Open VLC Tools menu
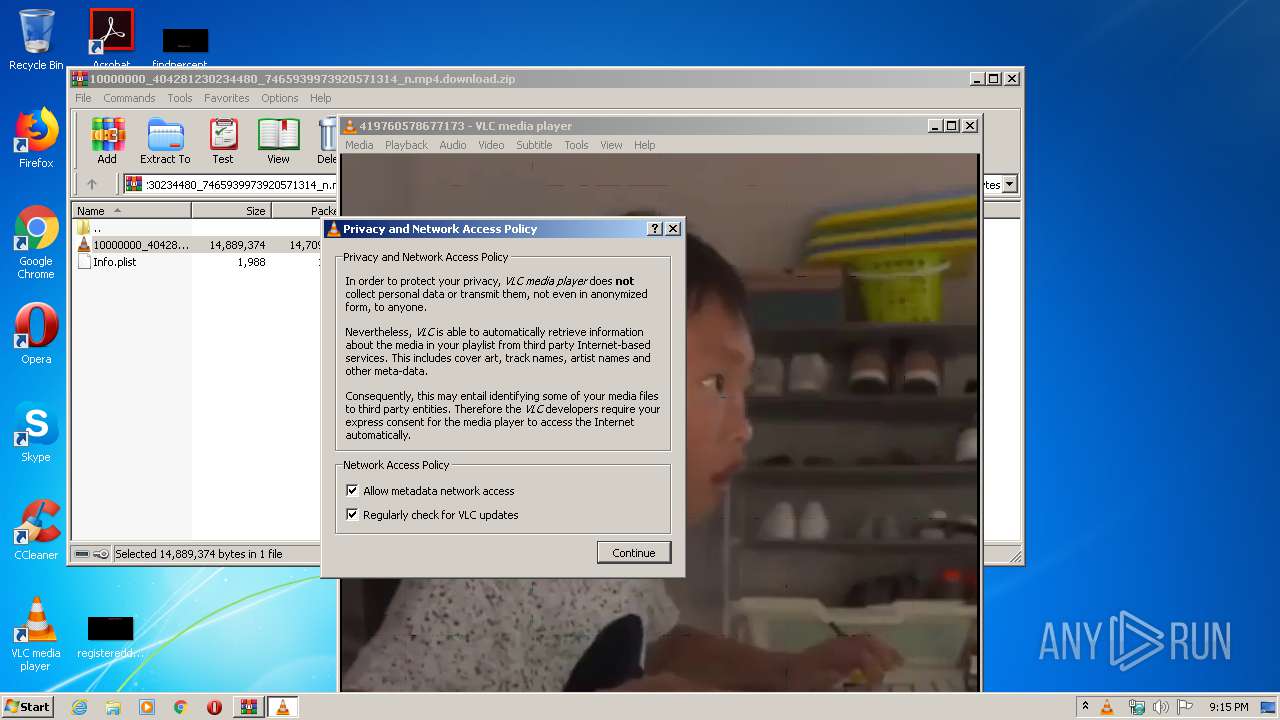The height and width of the screenshot is (720, 1280). pyautogui.click(x=576, y=145)
